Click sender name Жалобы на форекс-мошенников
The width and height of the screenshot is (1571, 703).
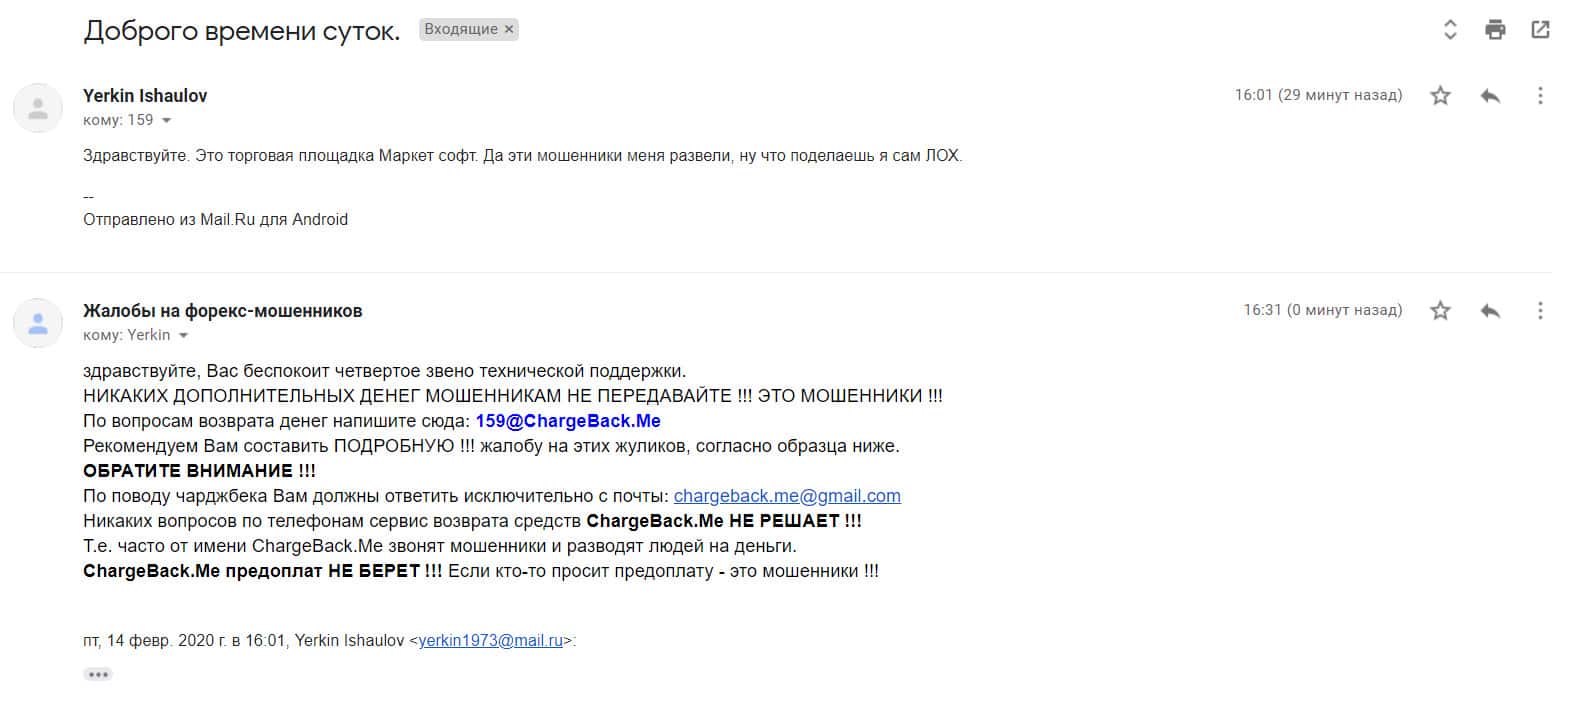[223, 311]
